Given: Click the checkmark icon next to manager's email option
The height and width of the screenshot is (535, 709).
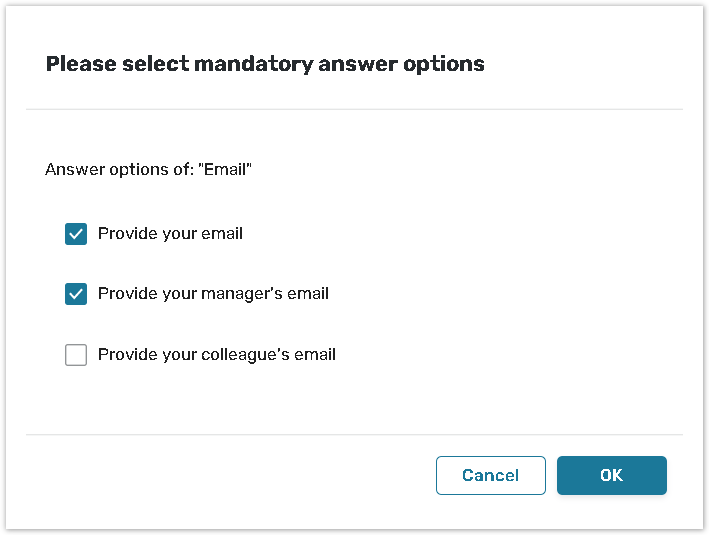Looking at the screenshot, I should click(x=76, y=294).
